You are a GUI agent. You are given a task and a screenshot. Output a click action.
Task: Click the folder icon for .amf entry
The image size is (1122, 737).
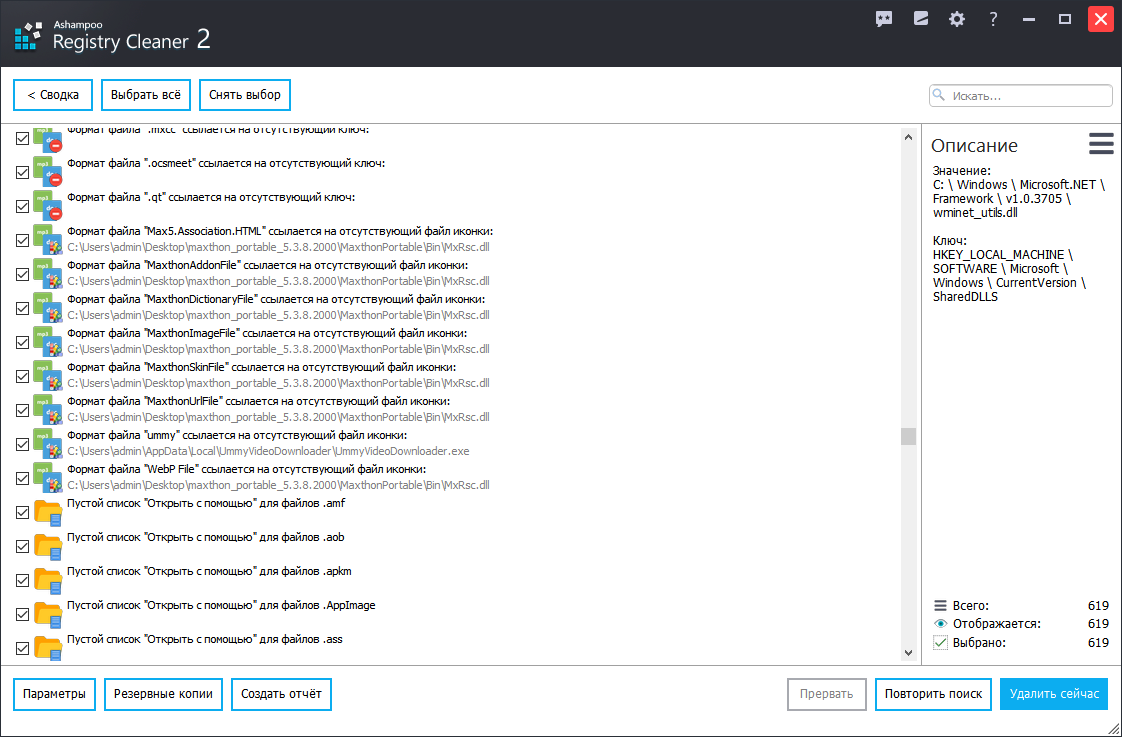[48, 512]
